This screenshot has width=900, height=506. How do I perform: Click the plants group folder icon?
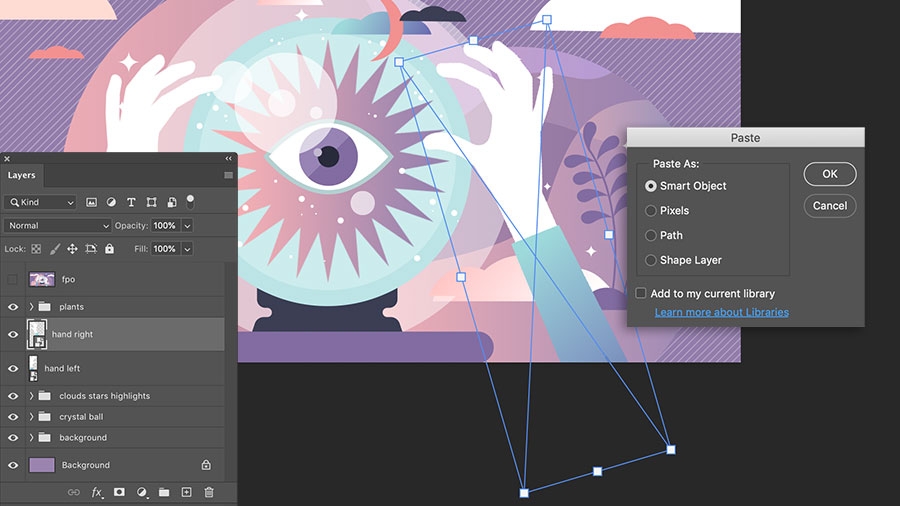(45, 306)
